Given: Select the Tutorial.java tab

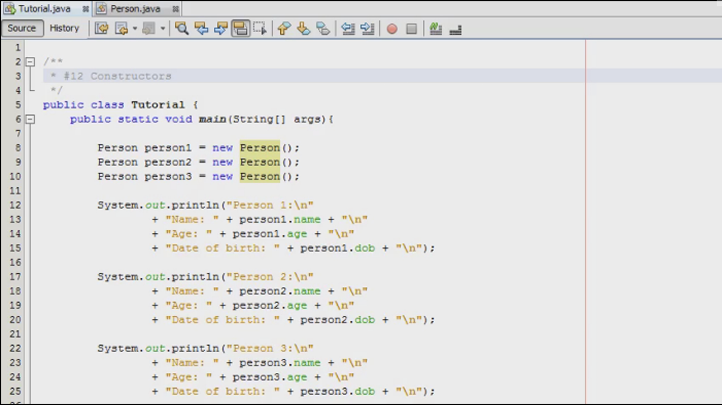Looking at the screenshot, I should [45, 9].
